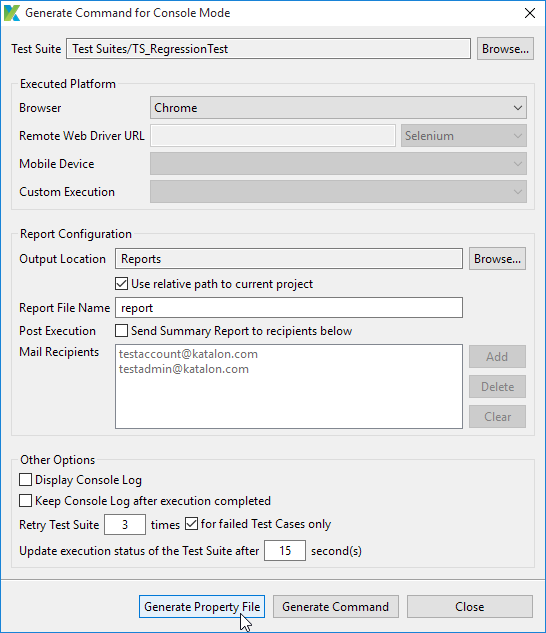Click Generate Property File button
Viewport: 546px width, 633px height.
pyautogui.click(x=202, y=607)
